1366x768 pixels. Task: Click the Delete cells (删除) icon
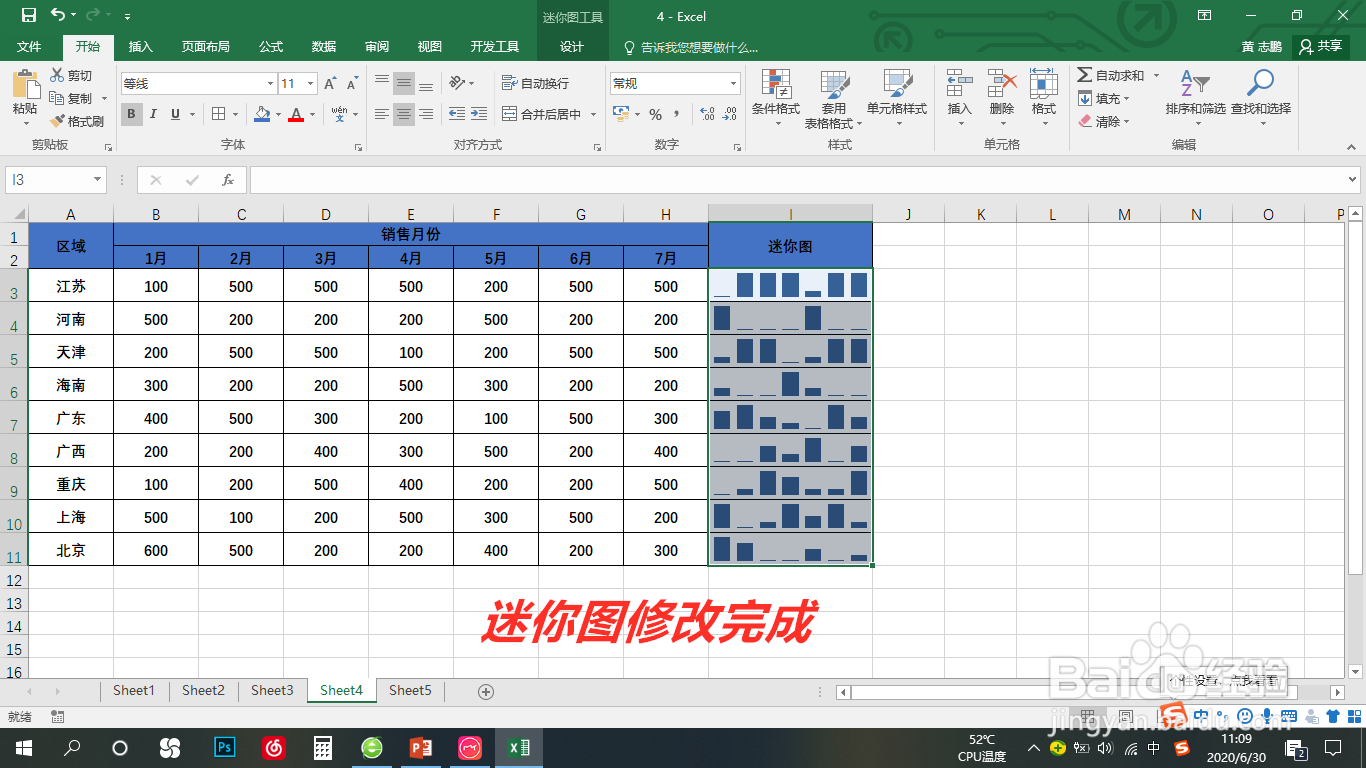(1002, 83)
